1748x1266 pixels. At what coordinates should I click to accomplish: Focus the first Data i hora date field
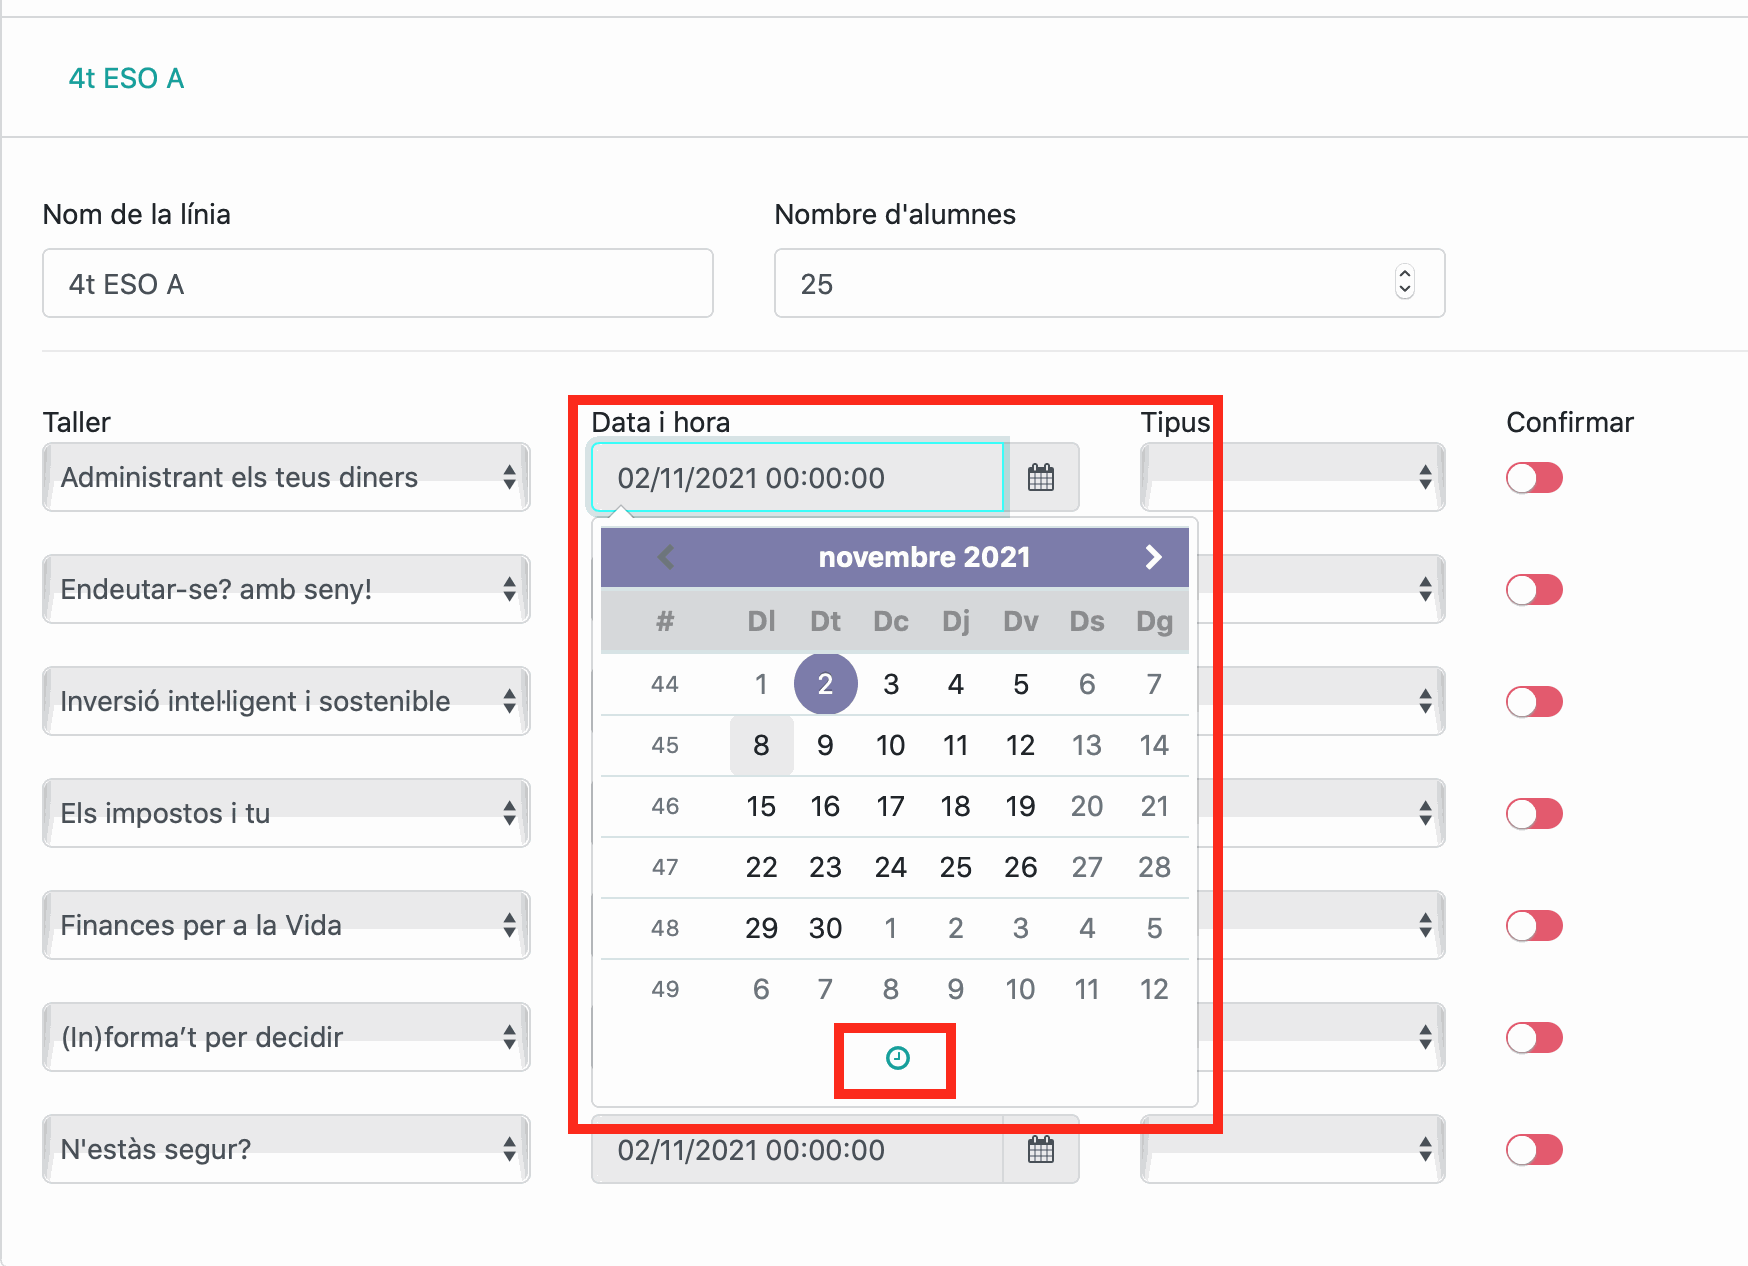[798, 477]
